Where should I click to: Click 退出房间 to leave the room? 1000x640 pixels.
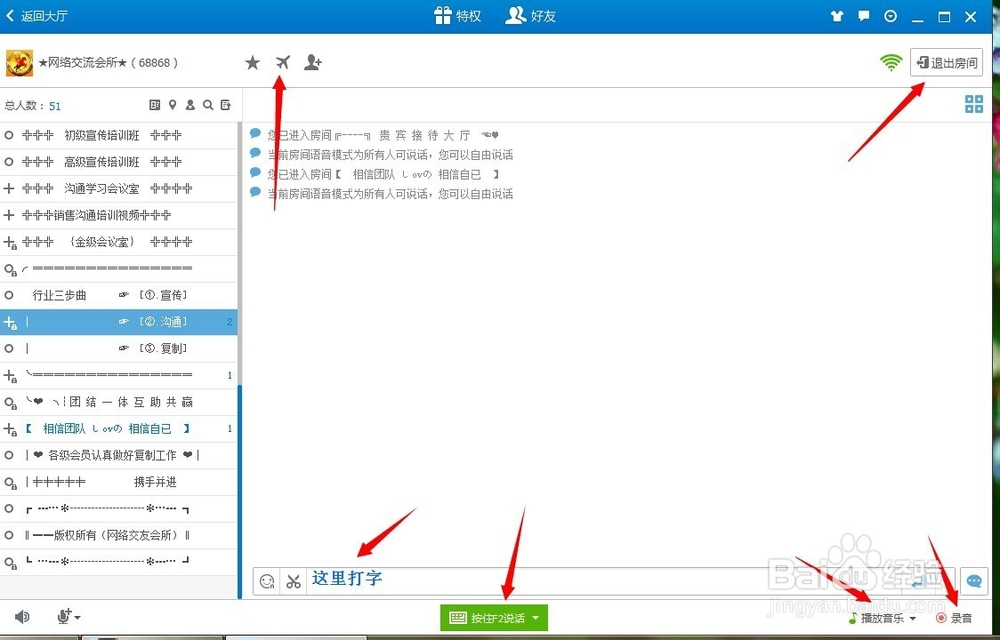tap(946, 61)
